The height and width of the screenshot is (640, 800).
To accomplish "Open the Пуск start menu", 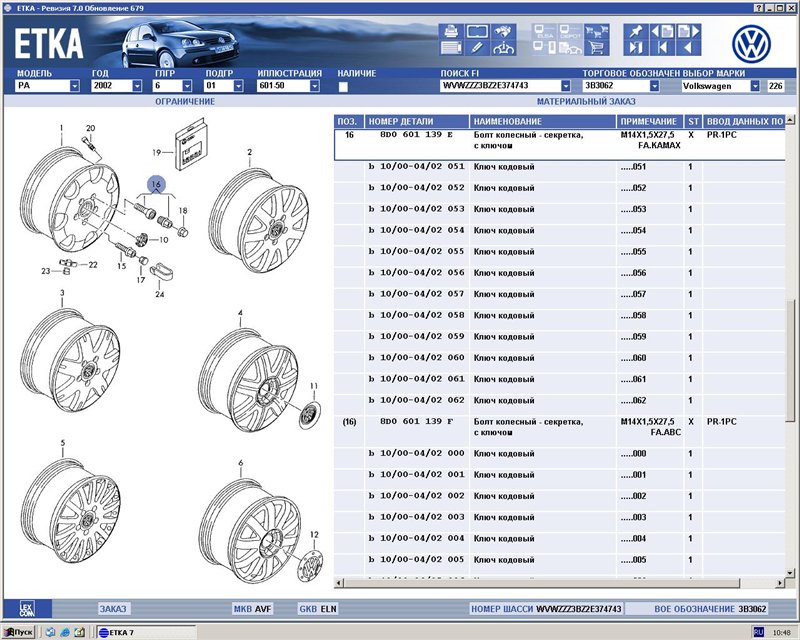I will point(19,632).
